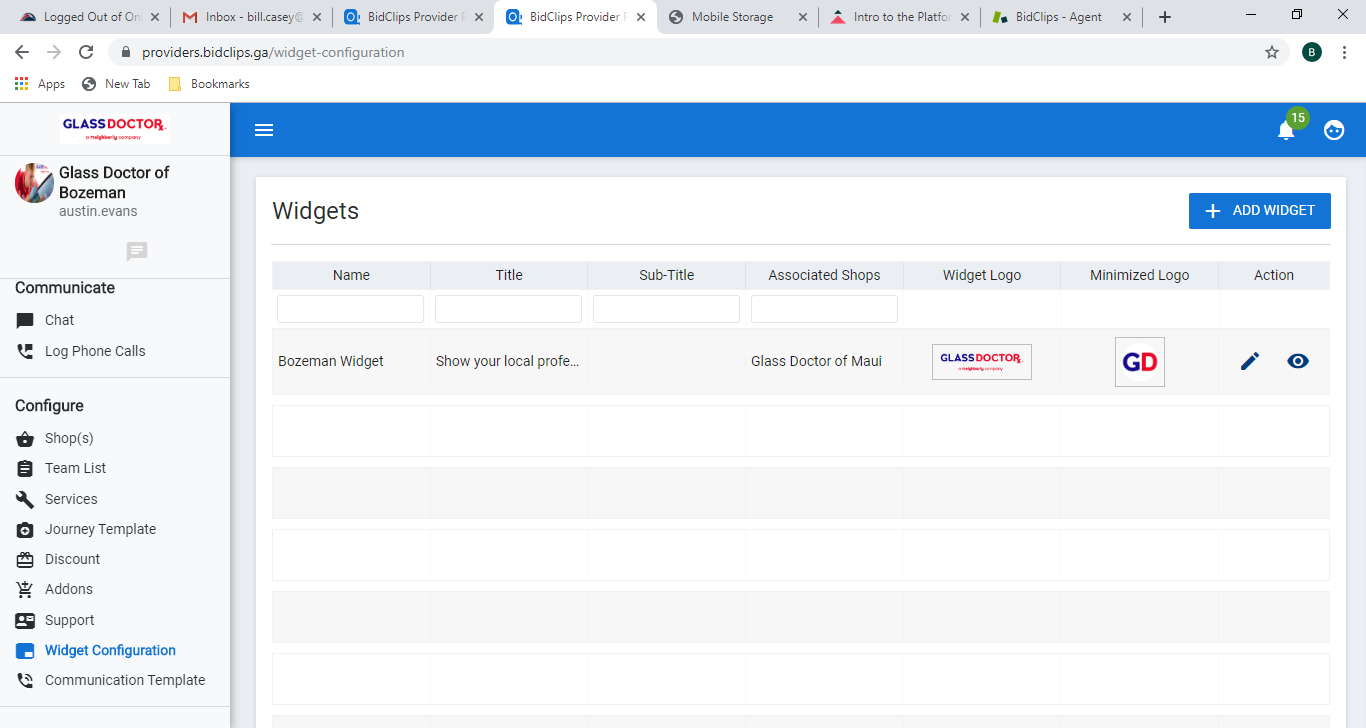
Task: Open Chrome three-dot menu
Action: pos(1345,52)
